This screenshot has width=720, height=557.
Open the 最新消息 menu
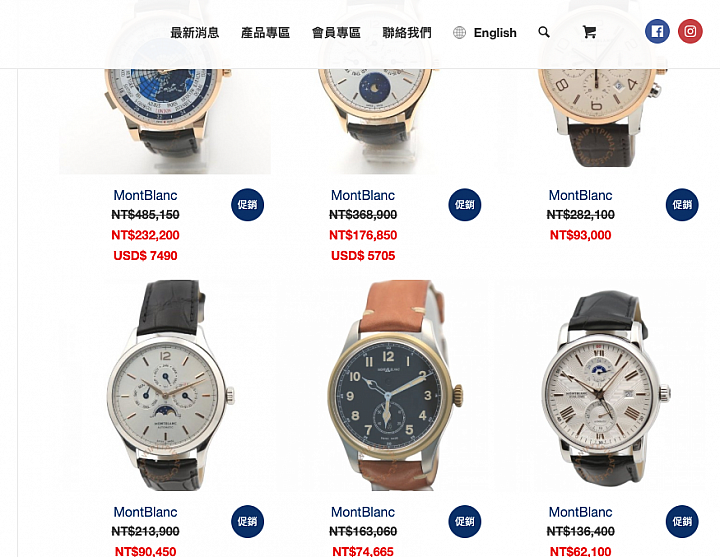195,33
